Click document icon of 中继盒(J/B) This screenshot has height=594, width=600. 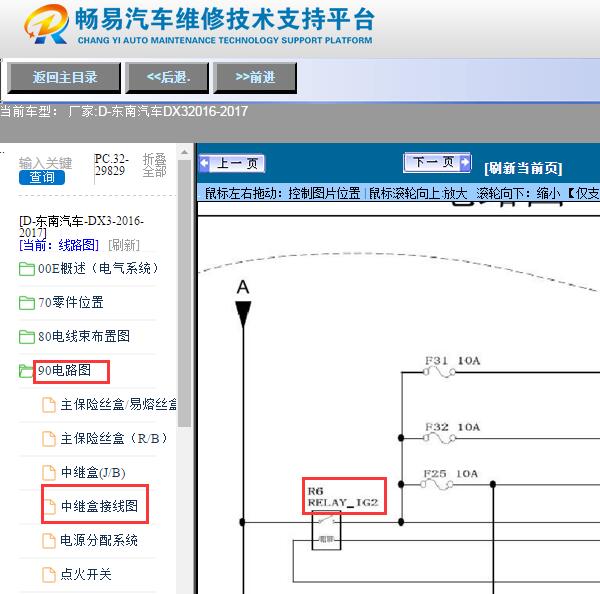49,473
